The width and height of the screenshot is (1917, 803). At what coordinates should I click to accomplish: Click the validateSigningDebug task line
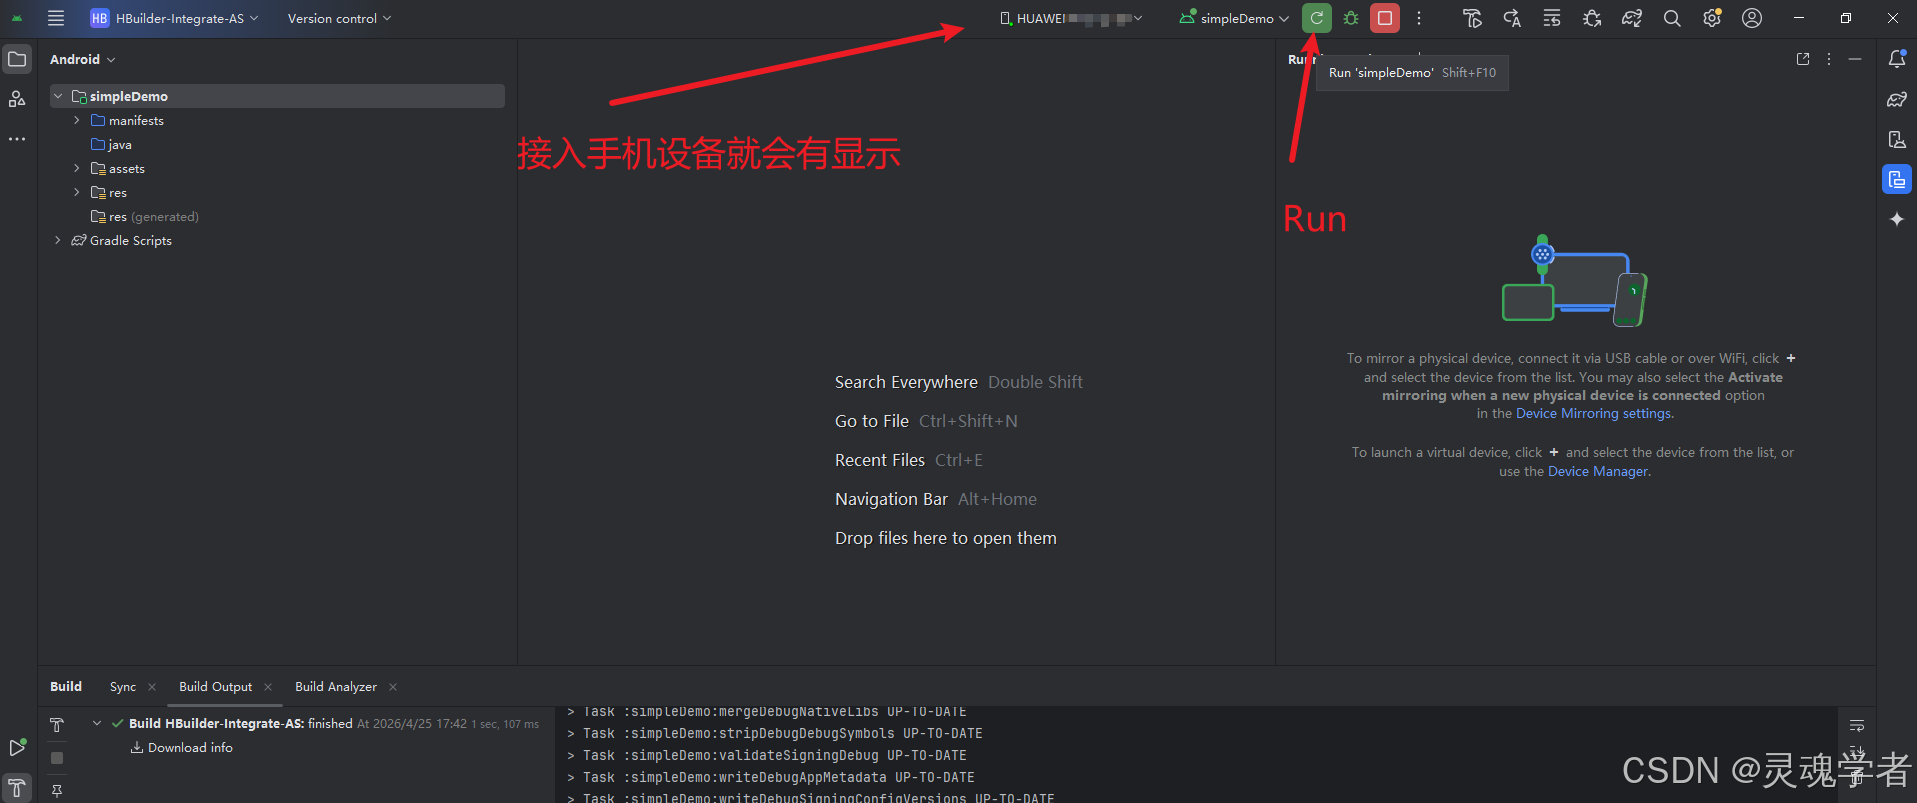[x=767, y=755]
